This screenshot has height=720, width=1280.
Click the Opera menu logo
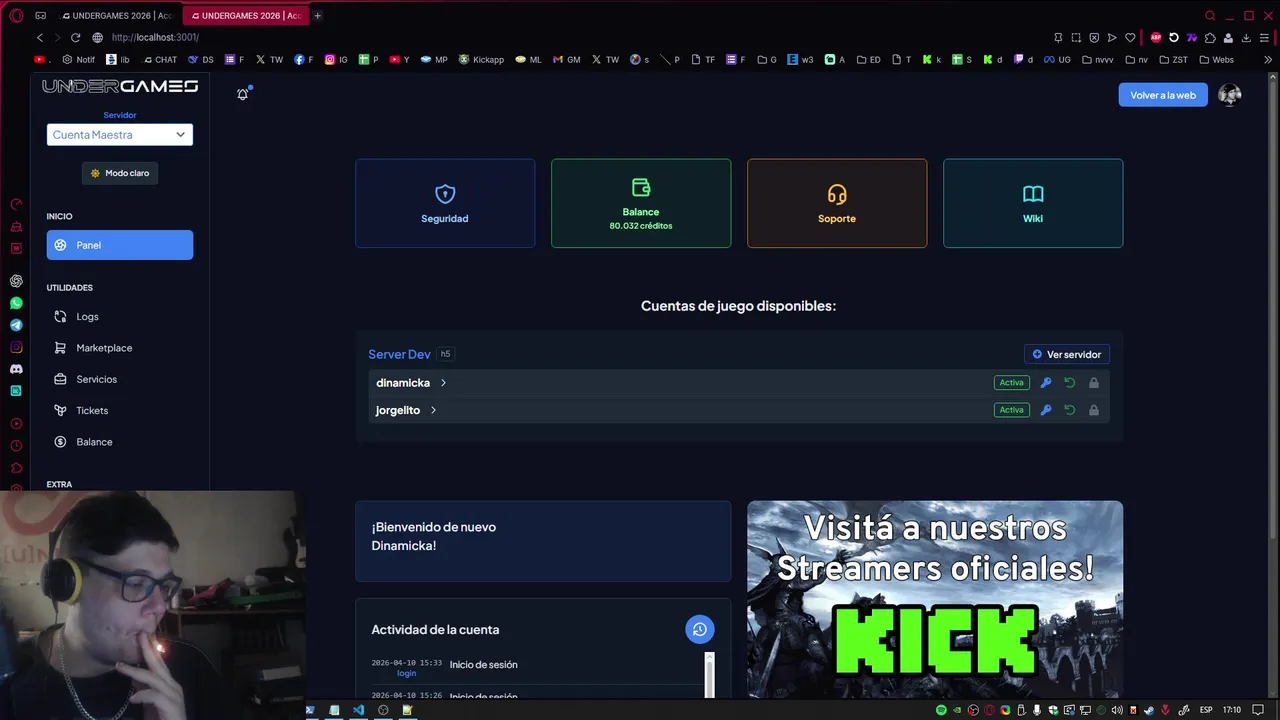[16, 16]
